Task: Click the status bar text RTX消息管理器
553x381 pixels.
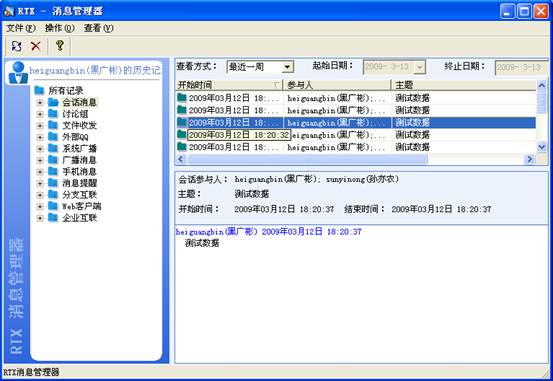Action: click(x=31, y=372)
